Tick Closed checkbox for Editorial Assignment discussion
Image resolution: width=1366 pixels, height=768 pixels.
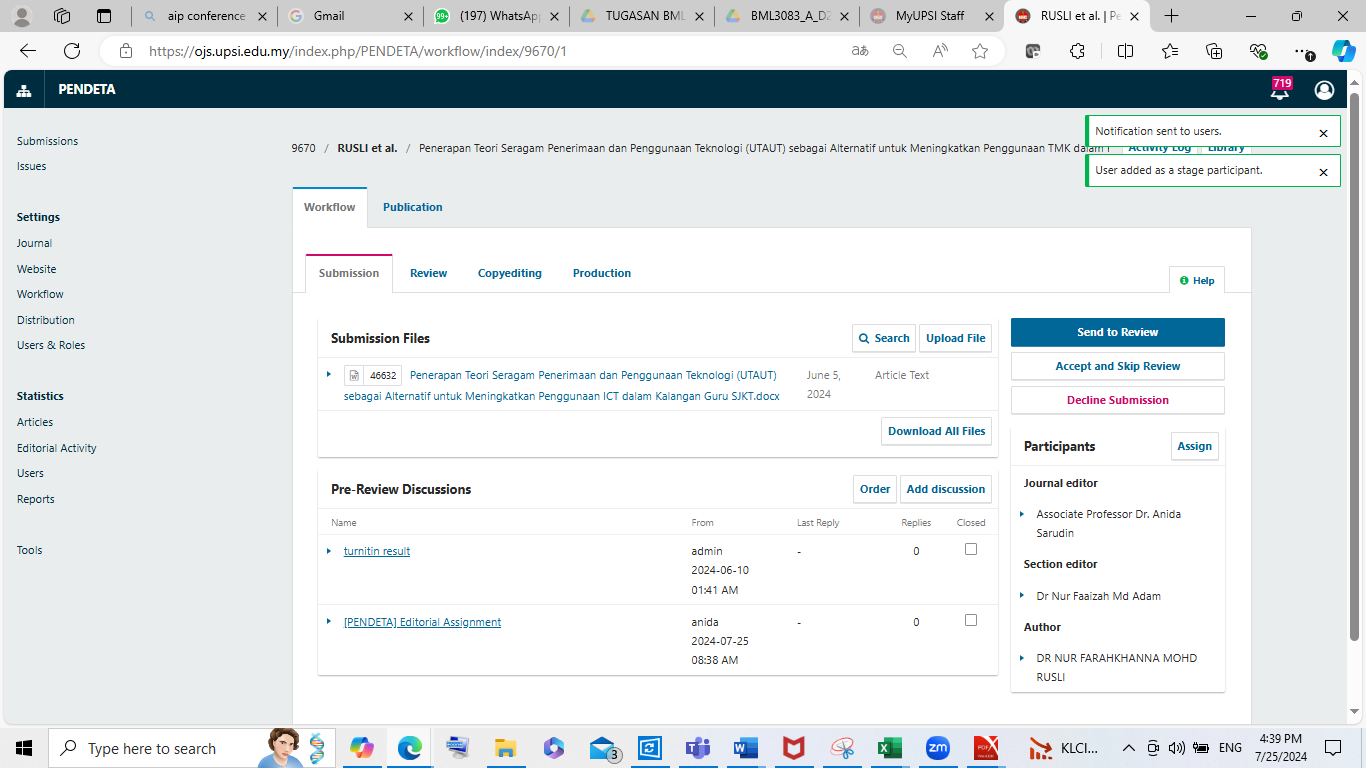(970, 620)
